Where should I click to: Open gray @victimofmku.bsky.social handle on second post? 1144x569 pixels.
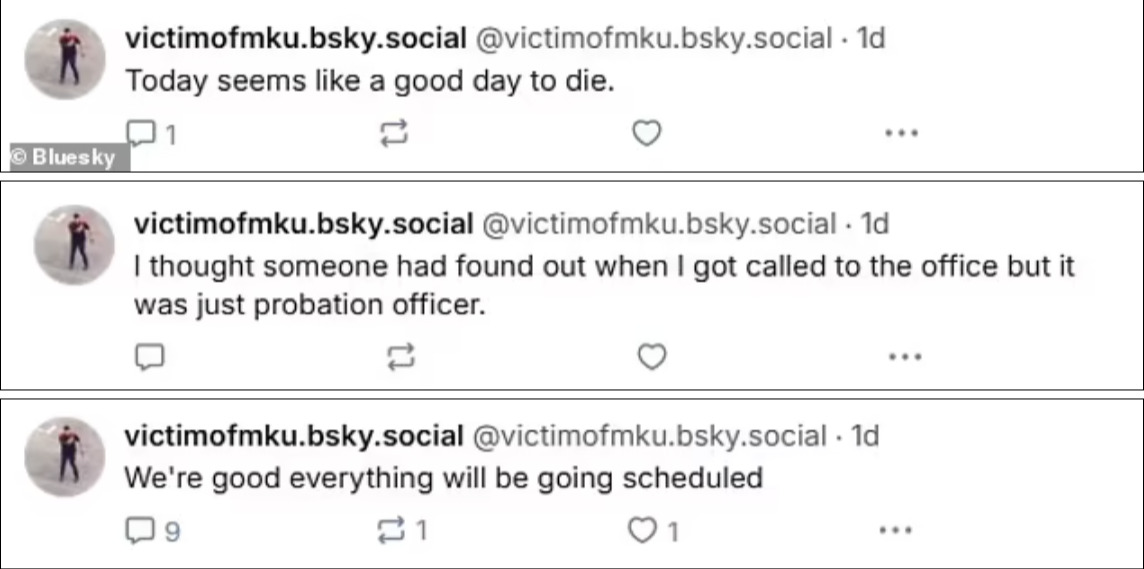658,224
